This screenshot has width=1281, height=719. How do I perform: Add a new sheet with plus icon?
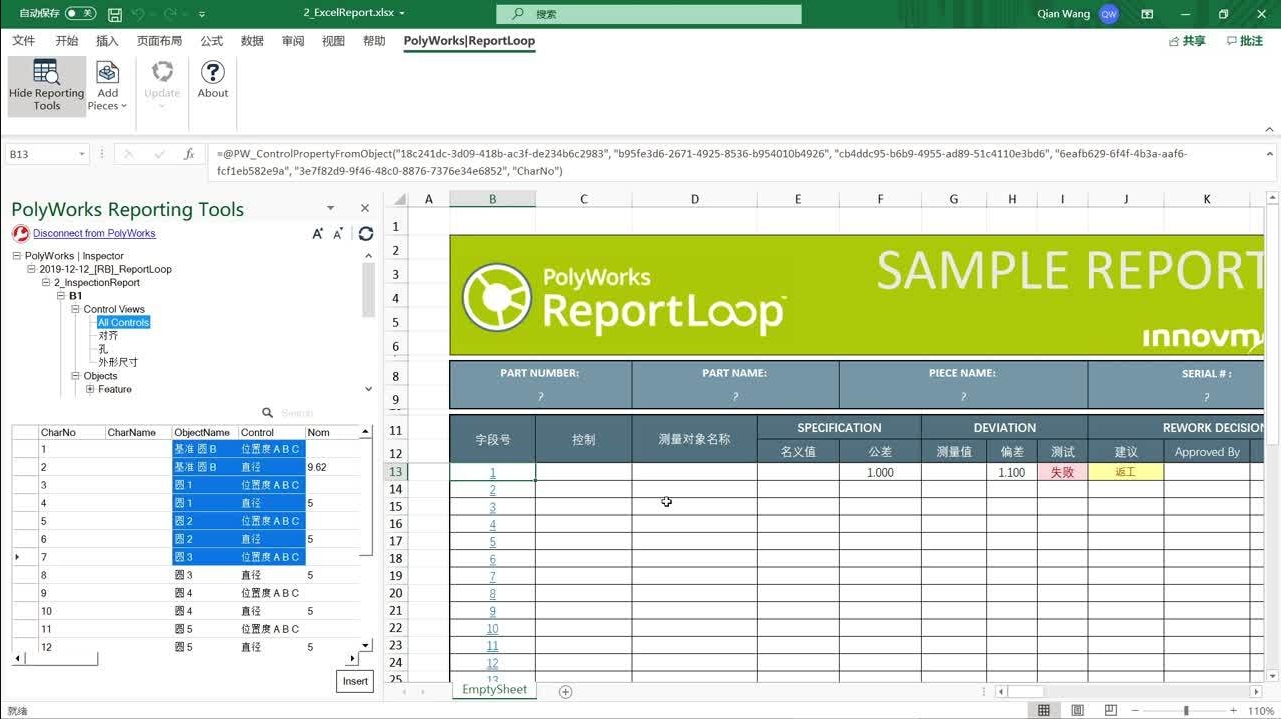point(565,691)
